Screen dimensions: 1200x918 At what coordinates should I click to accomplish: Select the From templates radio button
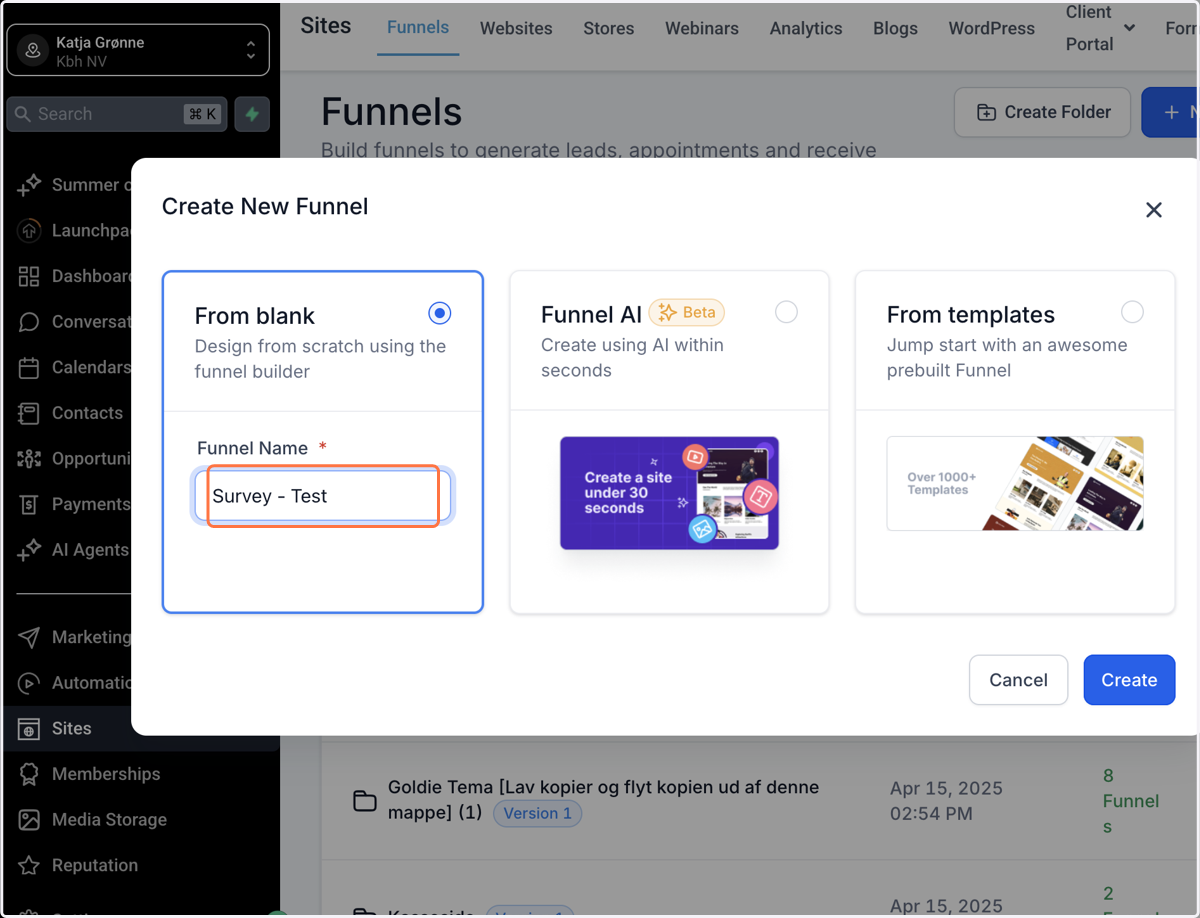[x=1132, y=312]
